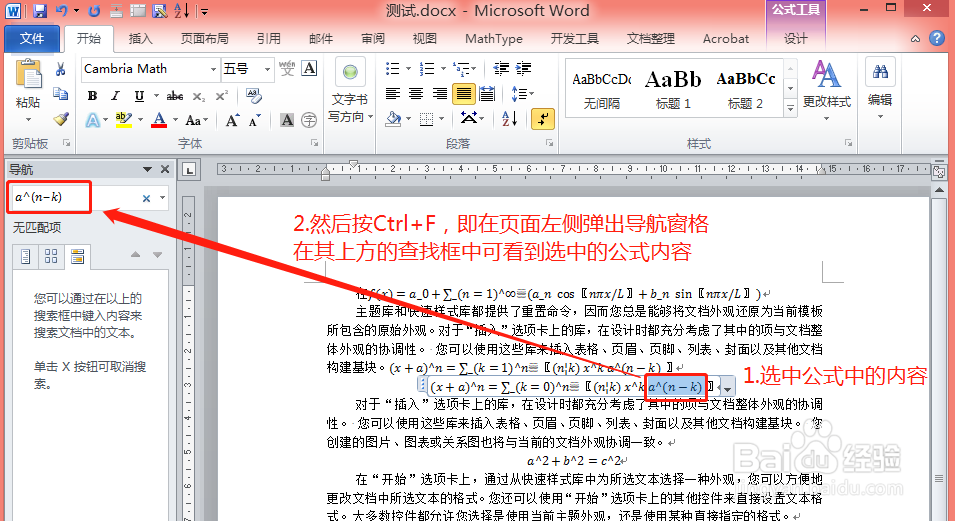The image size is (955, 521).
Task: Open the numbering list dropdown
Action: (443, 68)
